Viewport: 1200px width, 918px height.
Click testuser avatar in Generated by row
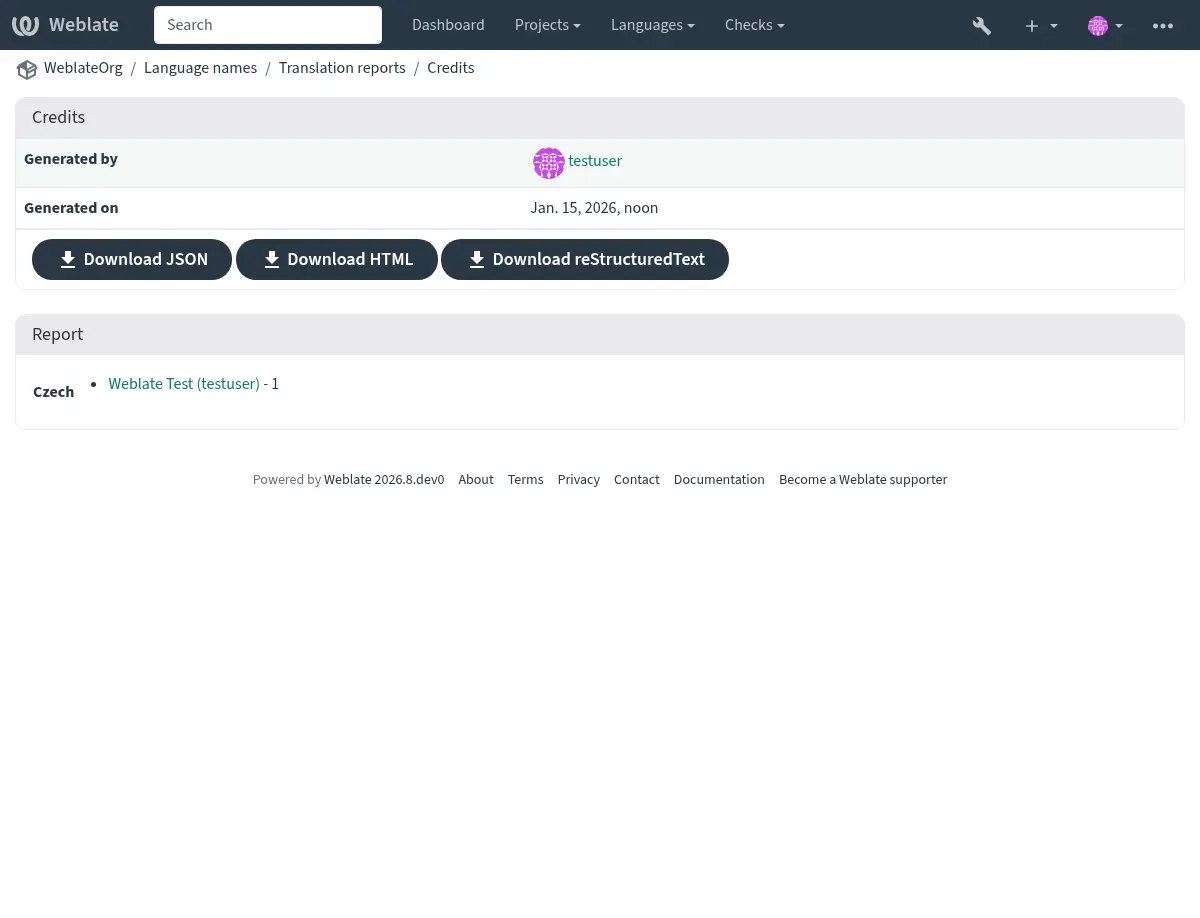549,163
